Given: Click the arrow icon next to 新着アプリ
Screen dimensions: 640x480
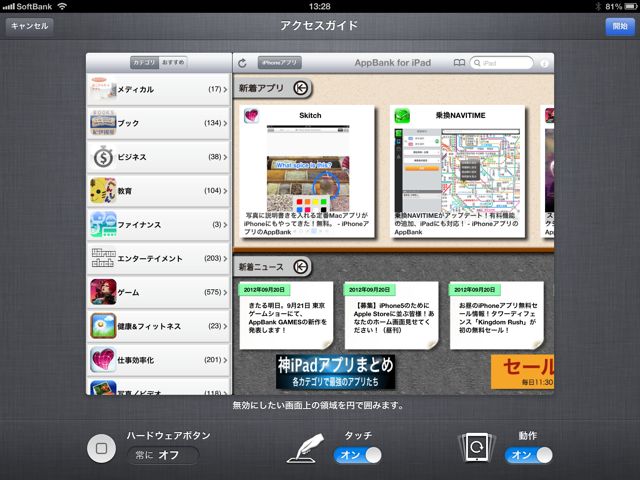Looking at the screenshot, I should click(x=301, y=88).
